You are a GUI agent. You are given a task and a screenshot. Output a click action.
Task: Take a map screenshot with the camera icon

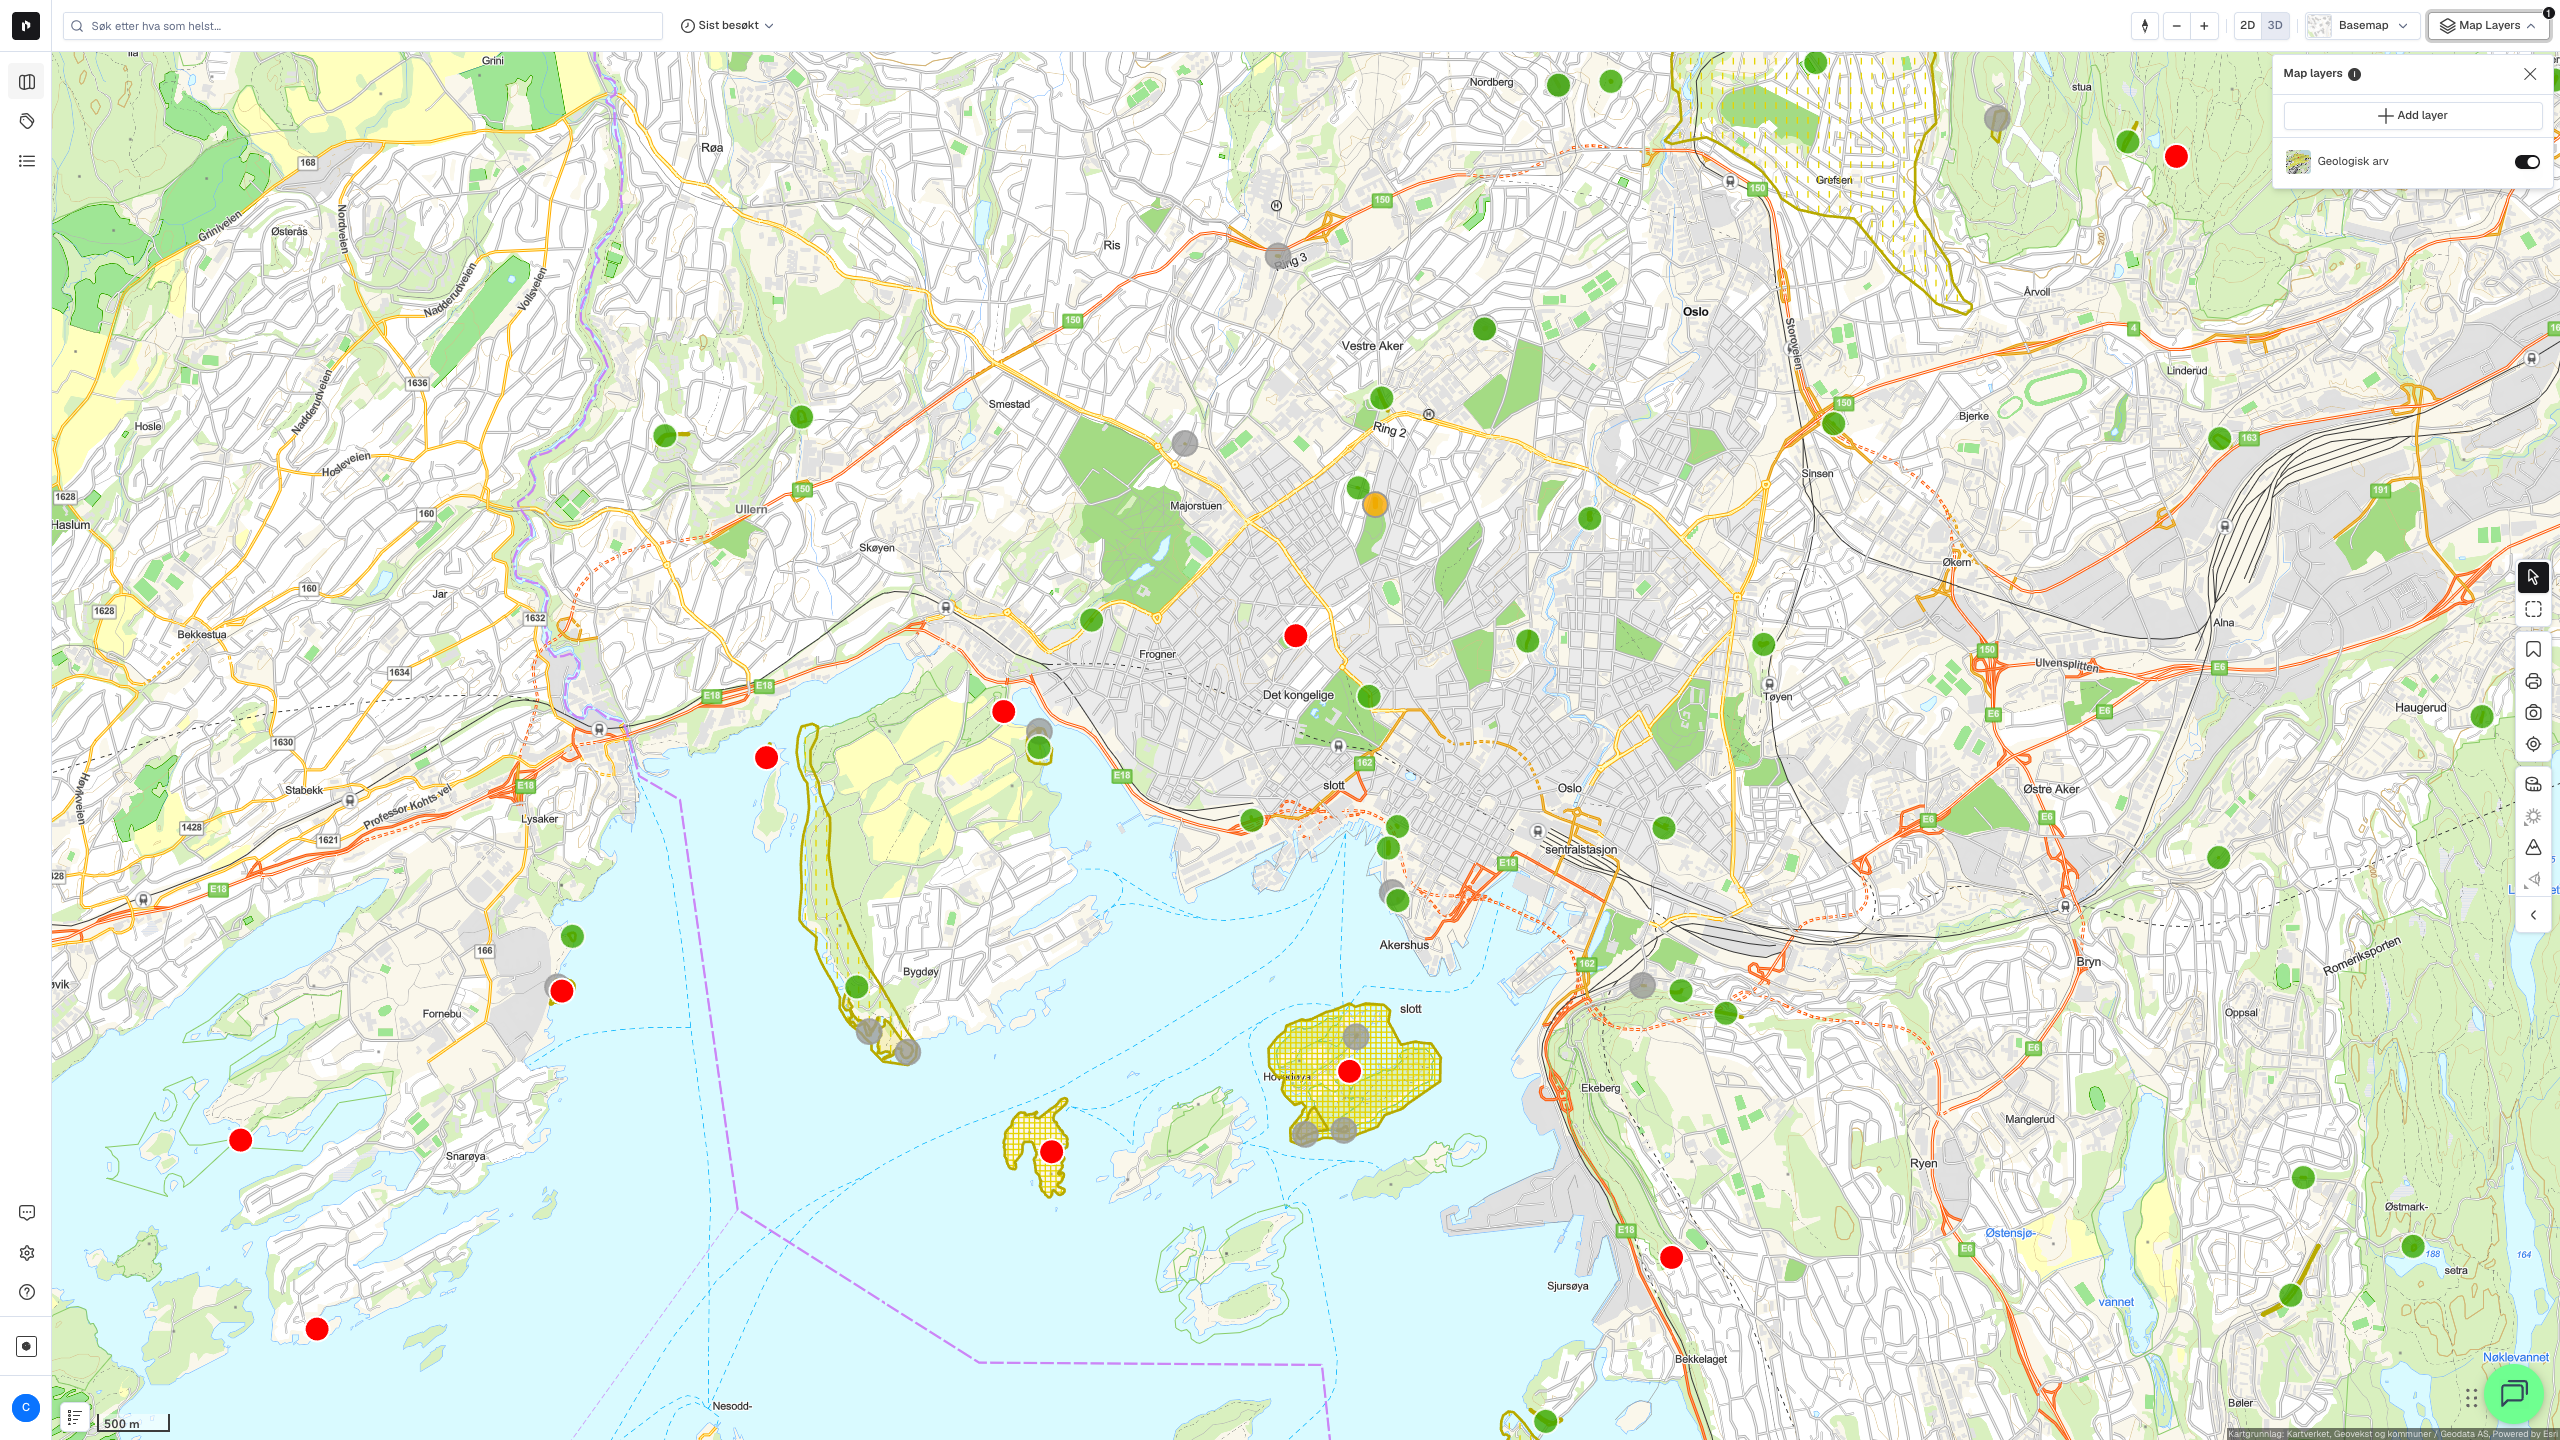coord(2533,713)
